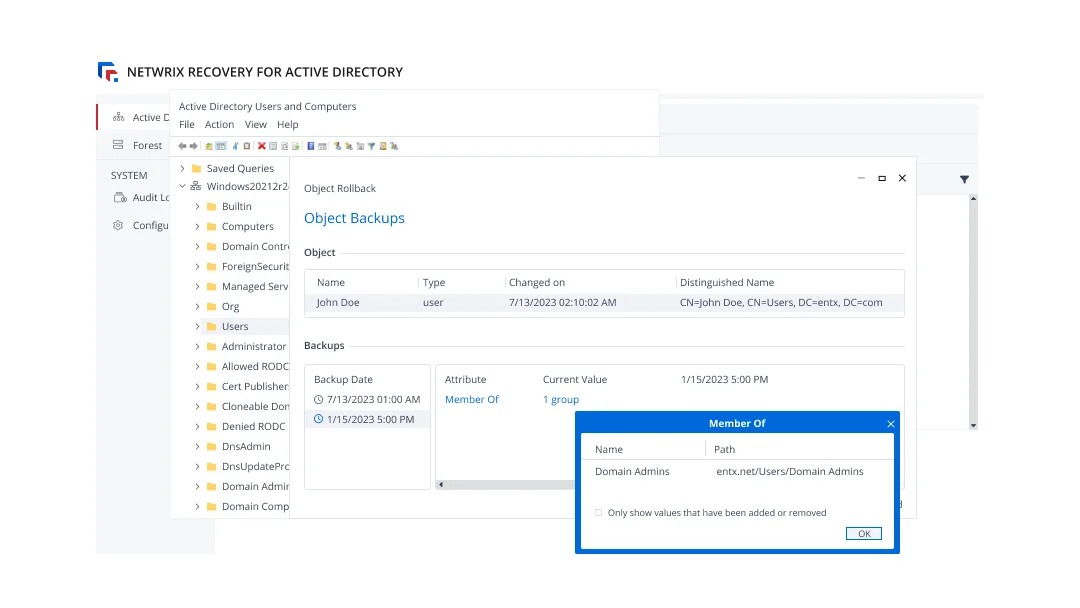
Task: Open the Action menu
Action: click(219, 125)
